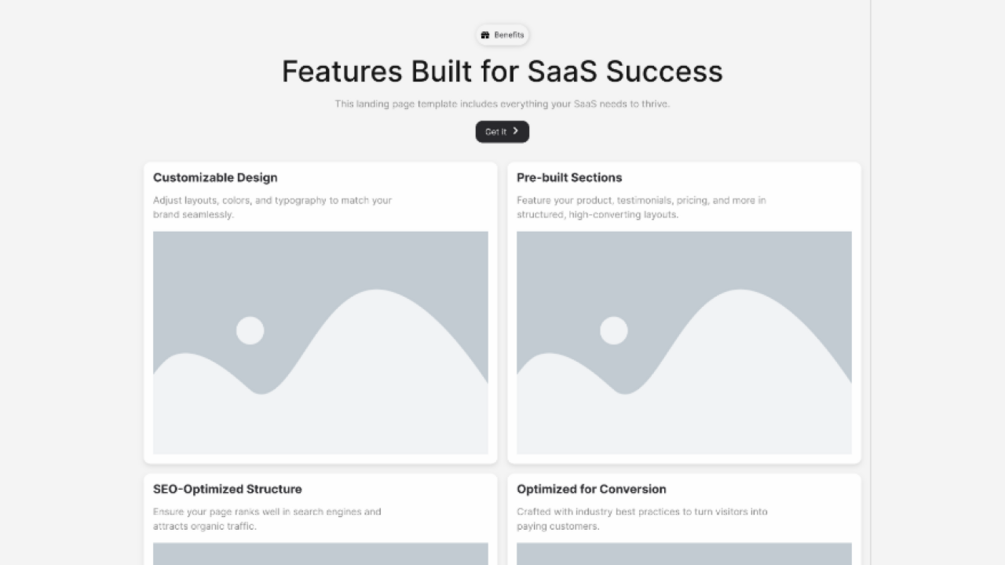Select the Benefits badge label
1005x565 pixels.
click(x=508, y=35)
